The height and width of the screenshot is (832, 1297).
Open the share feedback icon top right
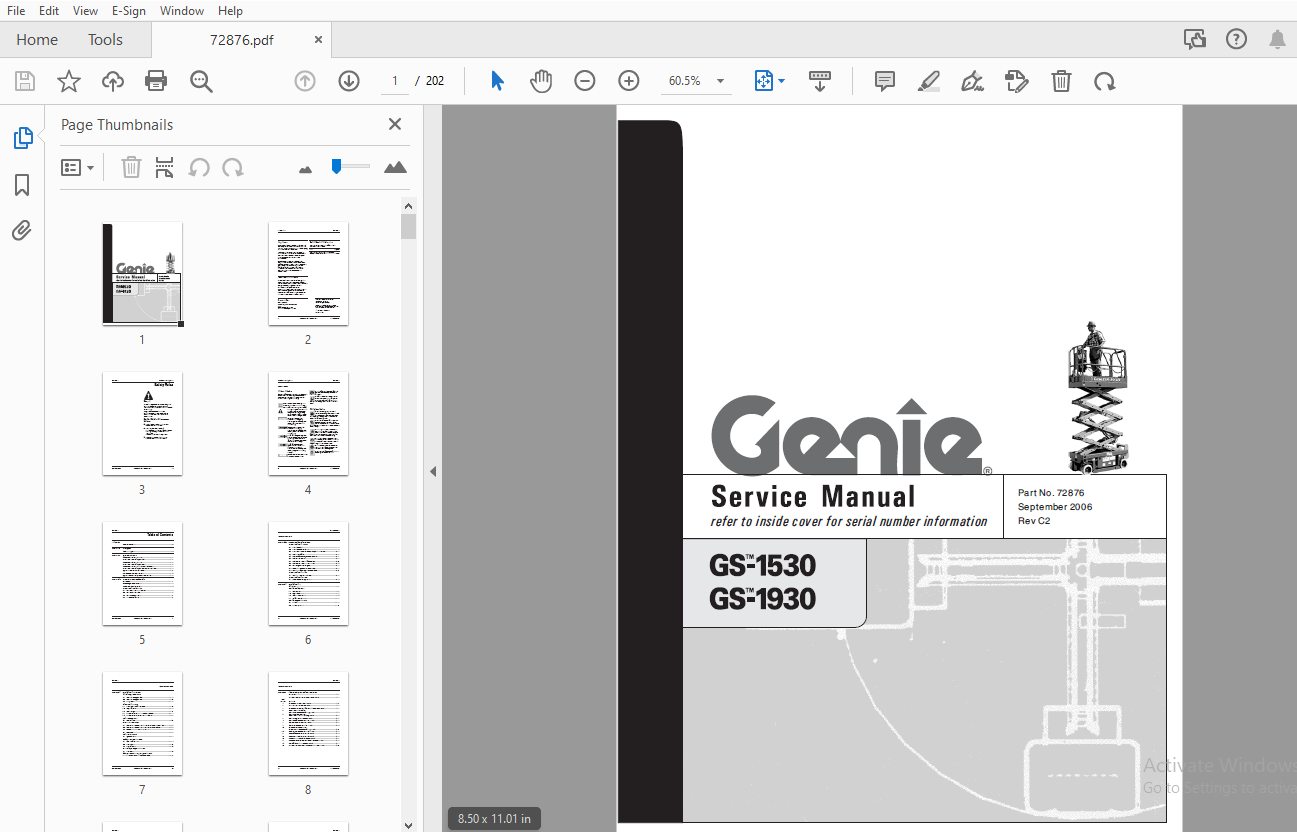[1195, 40]
